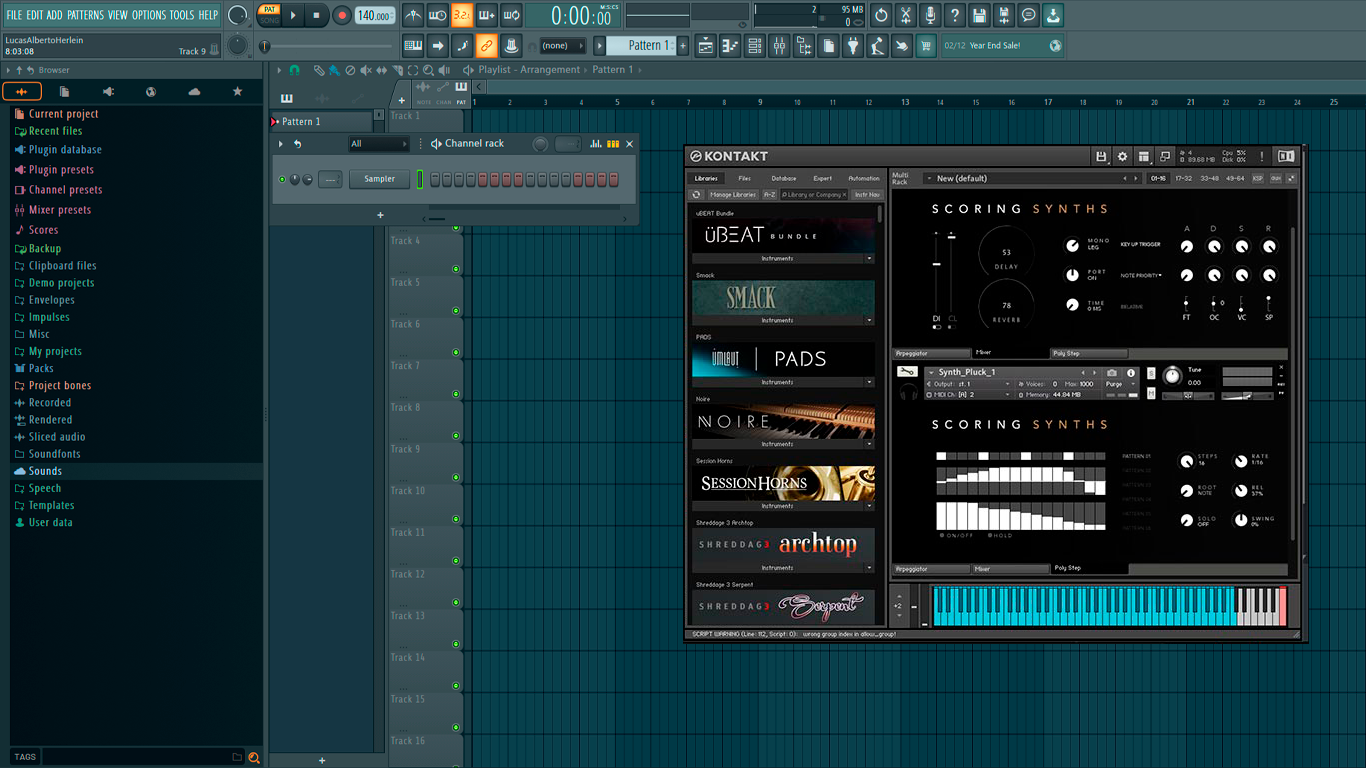
Task: Click the browser favorites star tab icon
Action: pos(237,92)
